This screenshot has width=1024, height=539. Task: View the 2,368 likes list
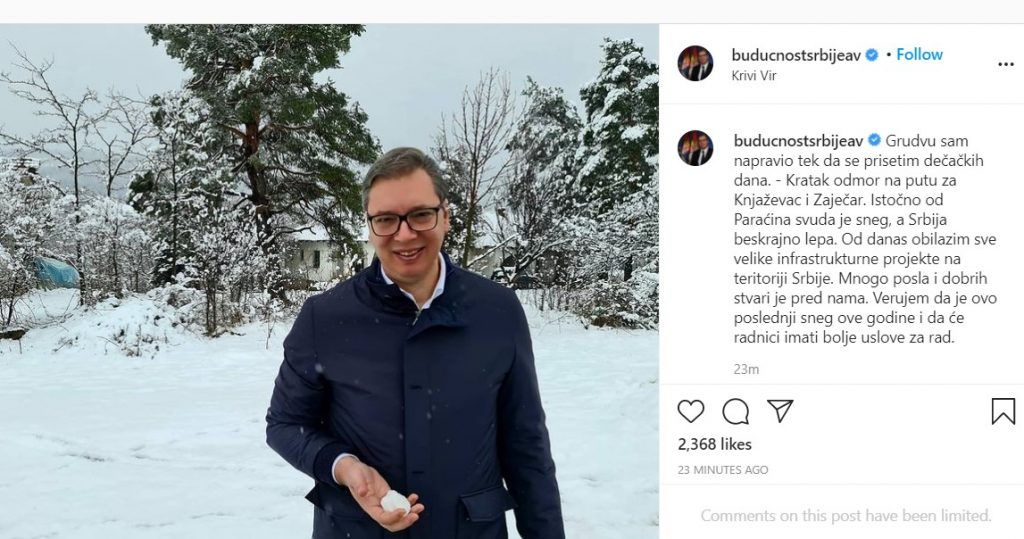tap(714, 444)
